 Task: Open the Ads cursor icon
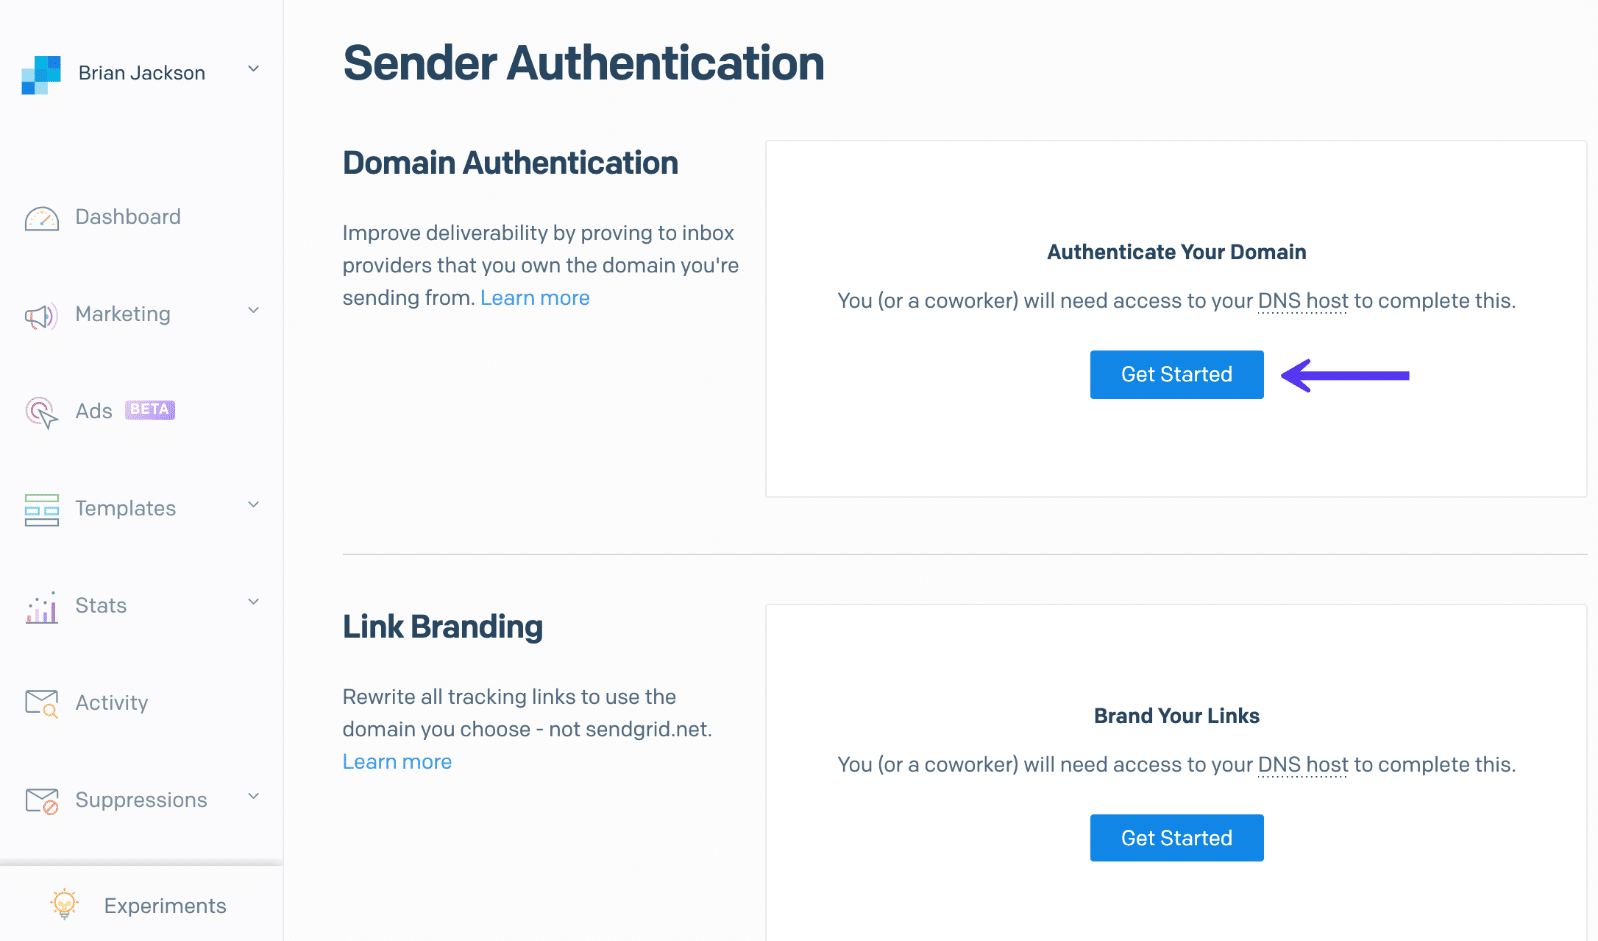click(40, 410)
